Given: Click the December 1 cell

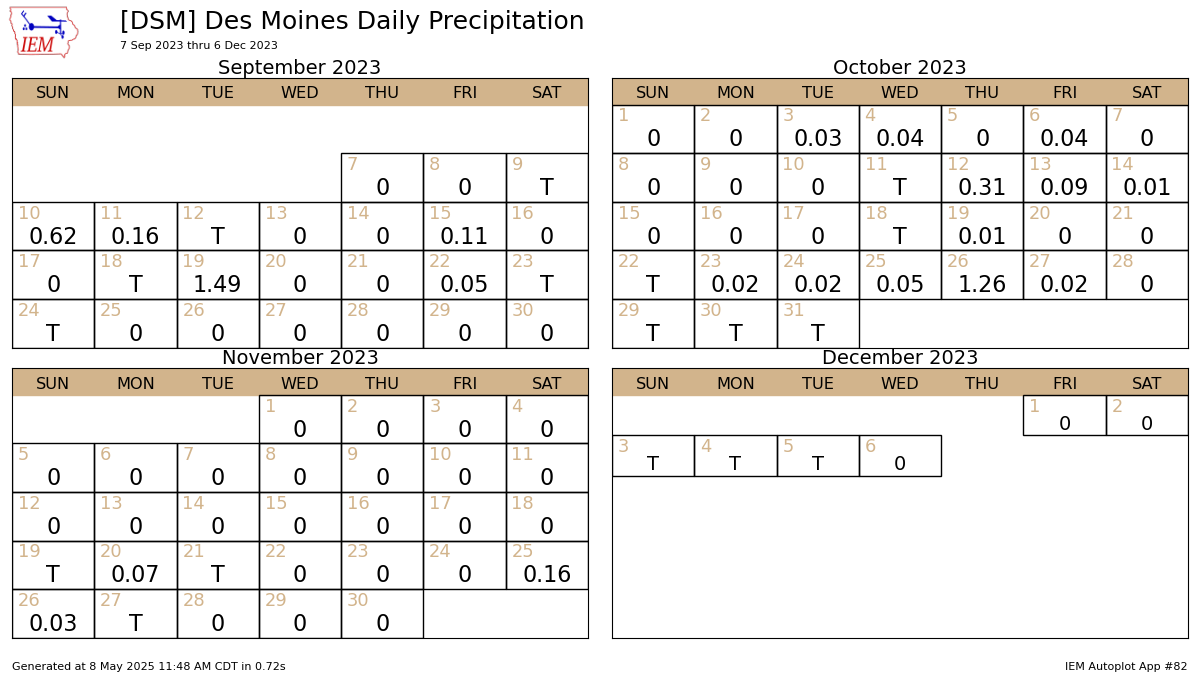Looking at the screenshot, I should pos(1064,415).
